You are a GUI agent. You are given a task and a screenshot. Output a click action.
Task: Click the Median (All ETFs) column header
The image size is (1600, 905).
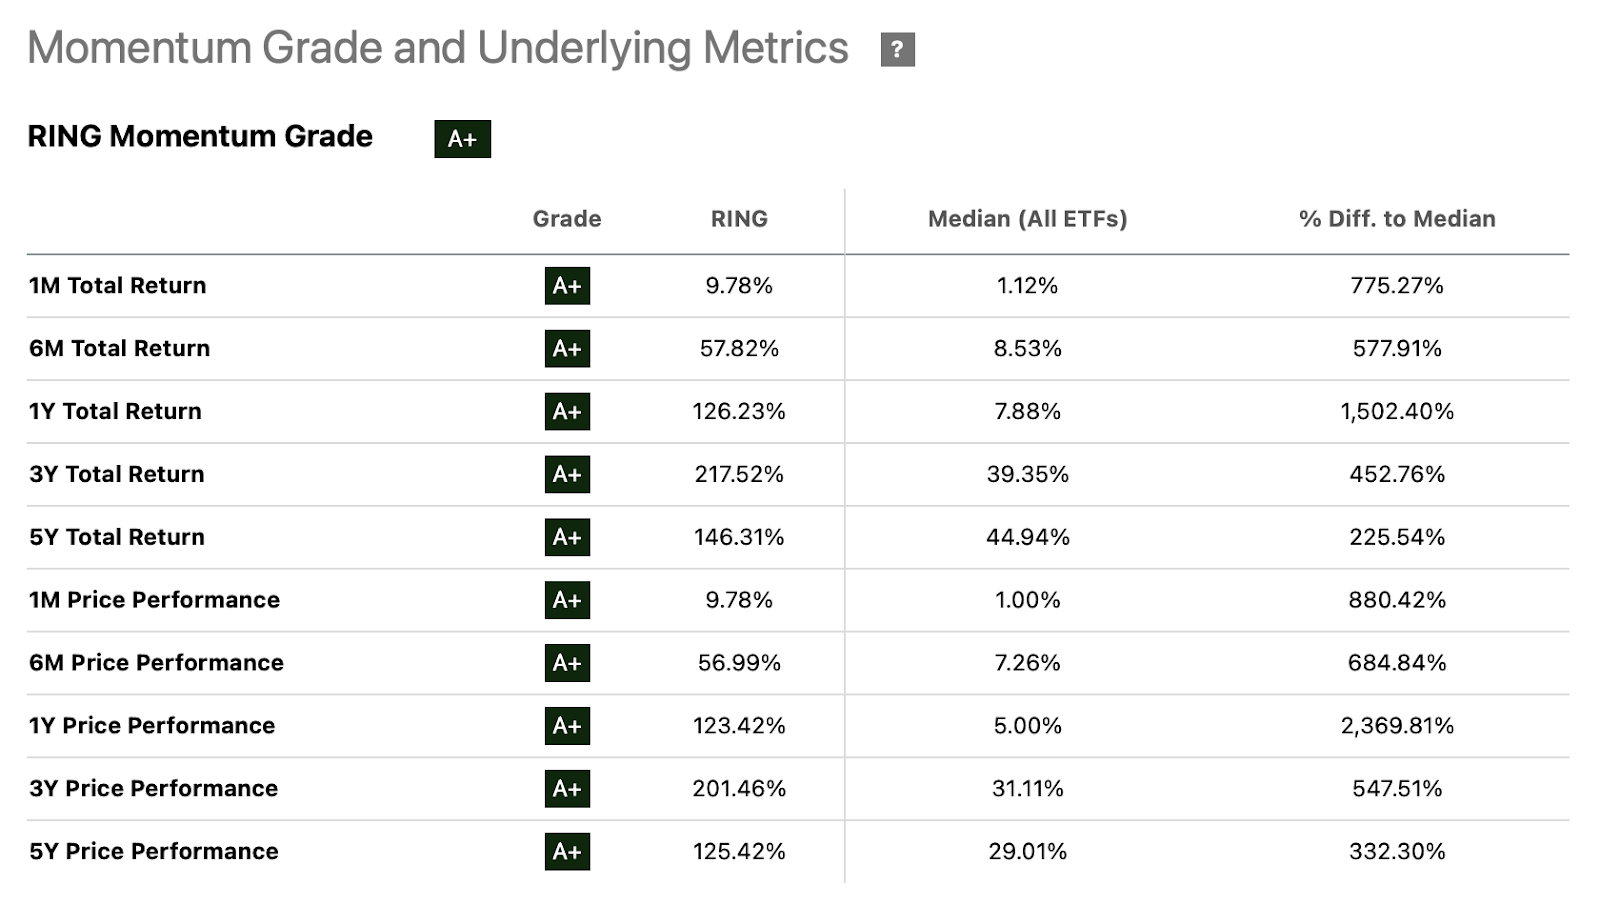pos(1027,219)
